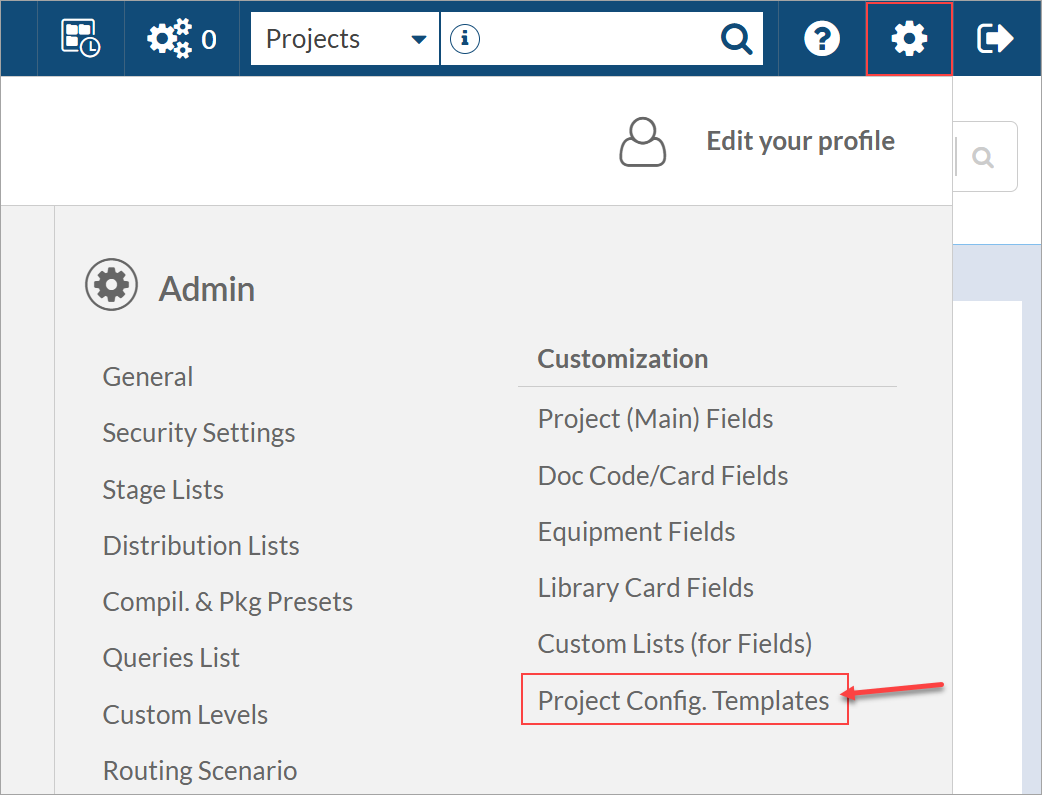Click Edit your profile link
This screenshot has height=795, width=1042.
(800, 141)
